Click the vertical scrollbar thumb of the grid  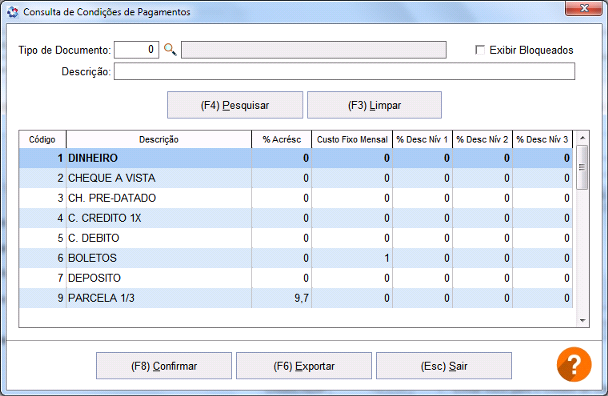(582, 167)
